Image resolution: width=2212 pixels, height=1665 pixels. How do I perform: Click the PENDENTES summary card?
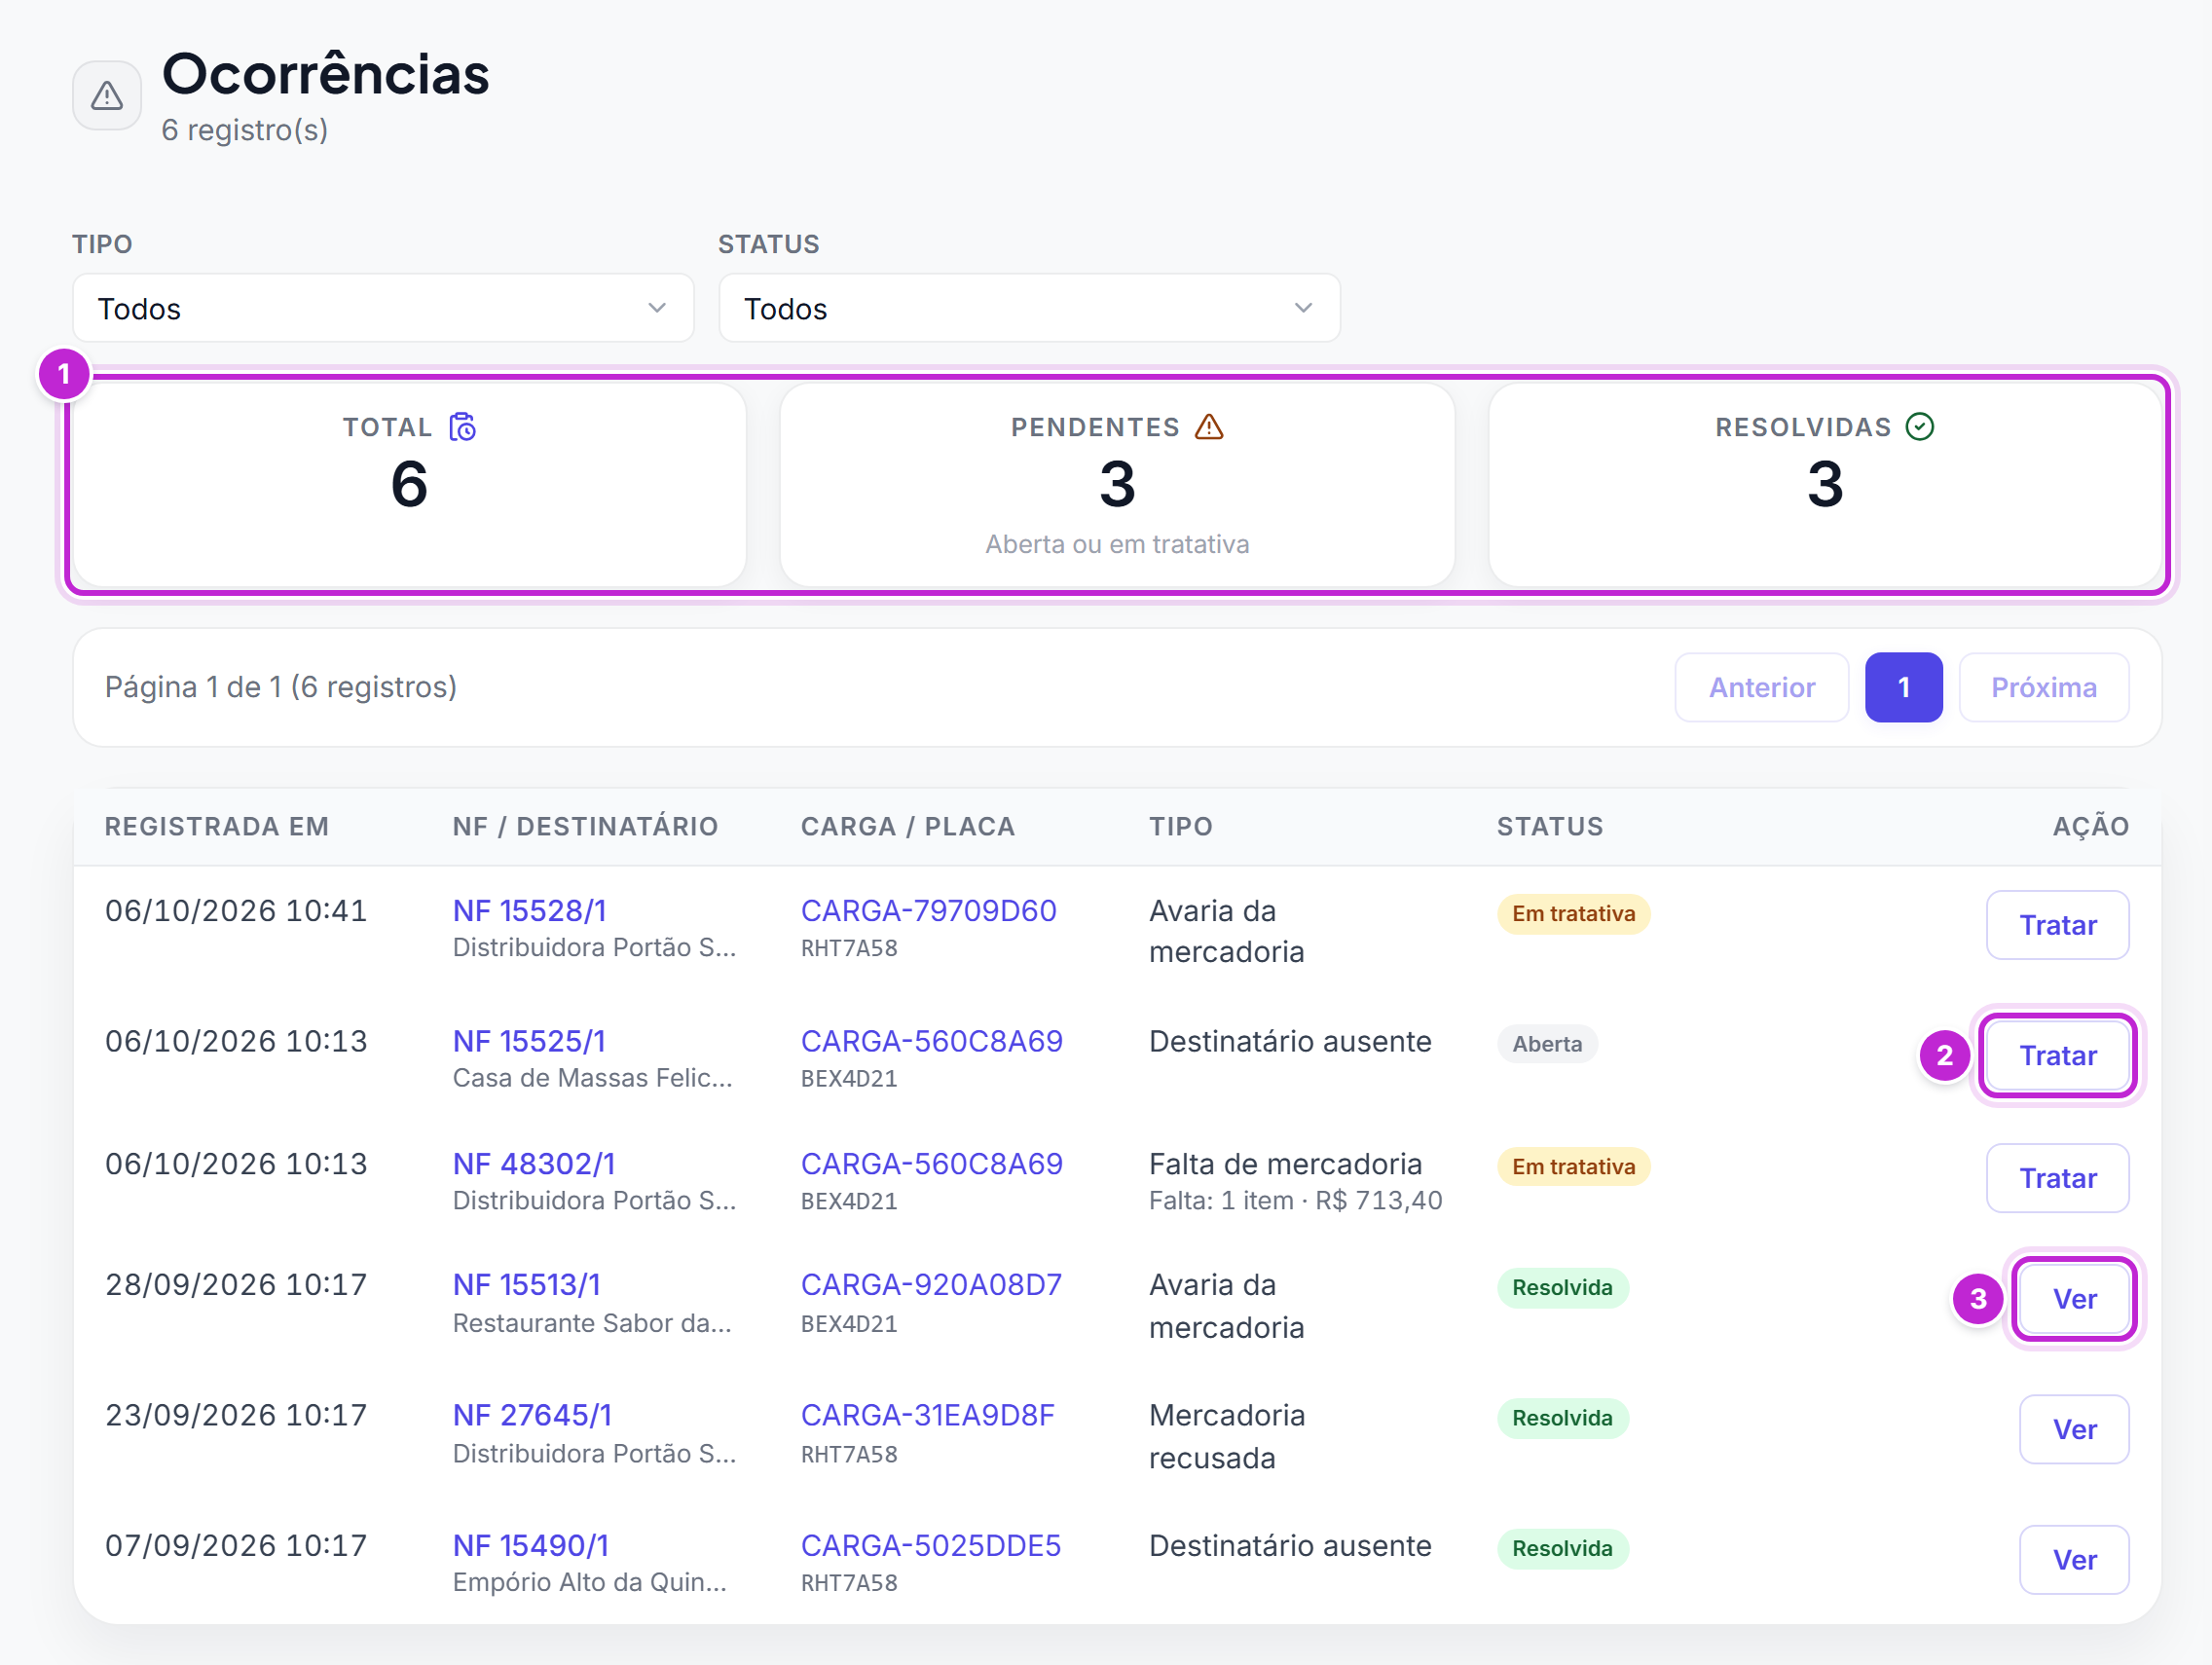click(x=1117, y=485)
